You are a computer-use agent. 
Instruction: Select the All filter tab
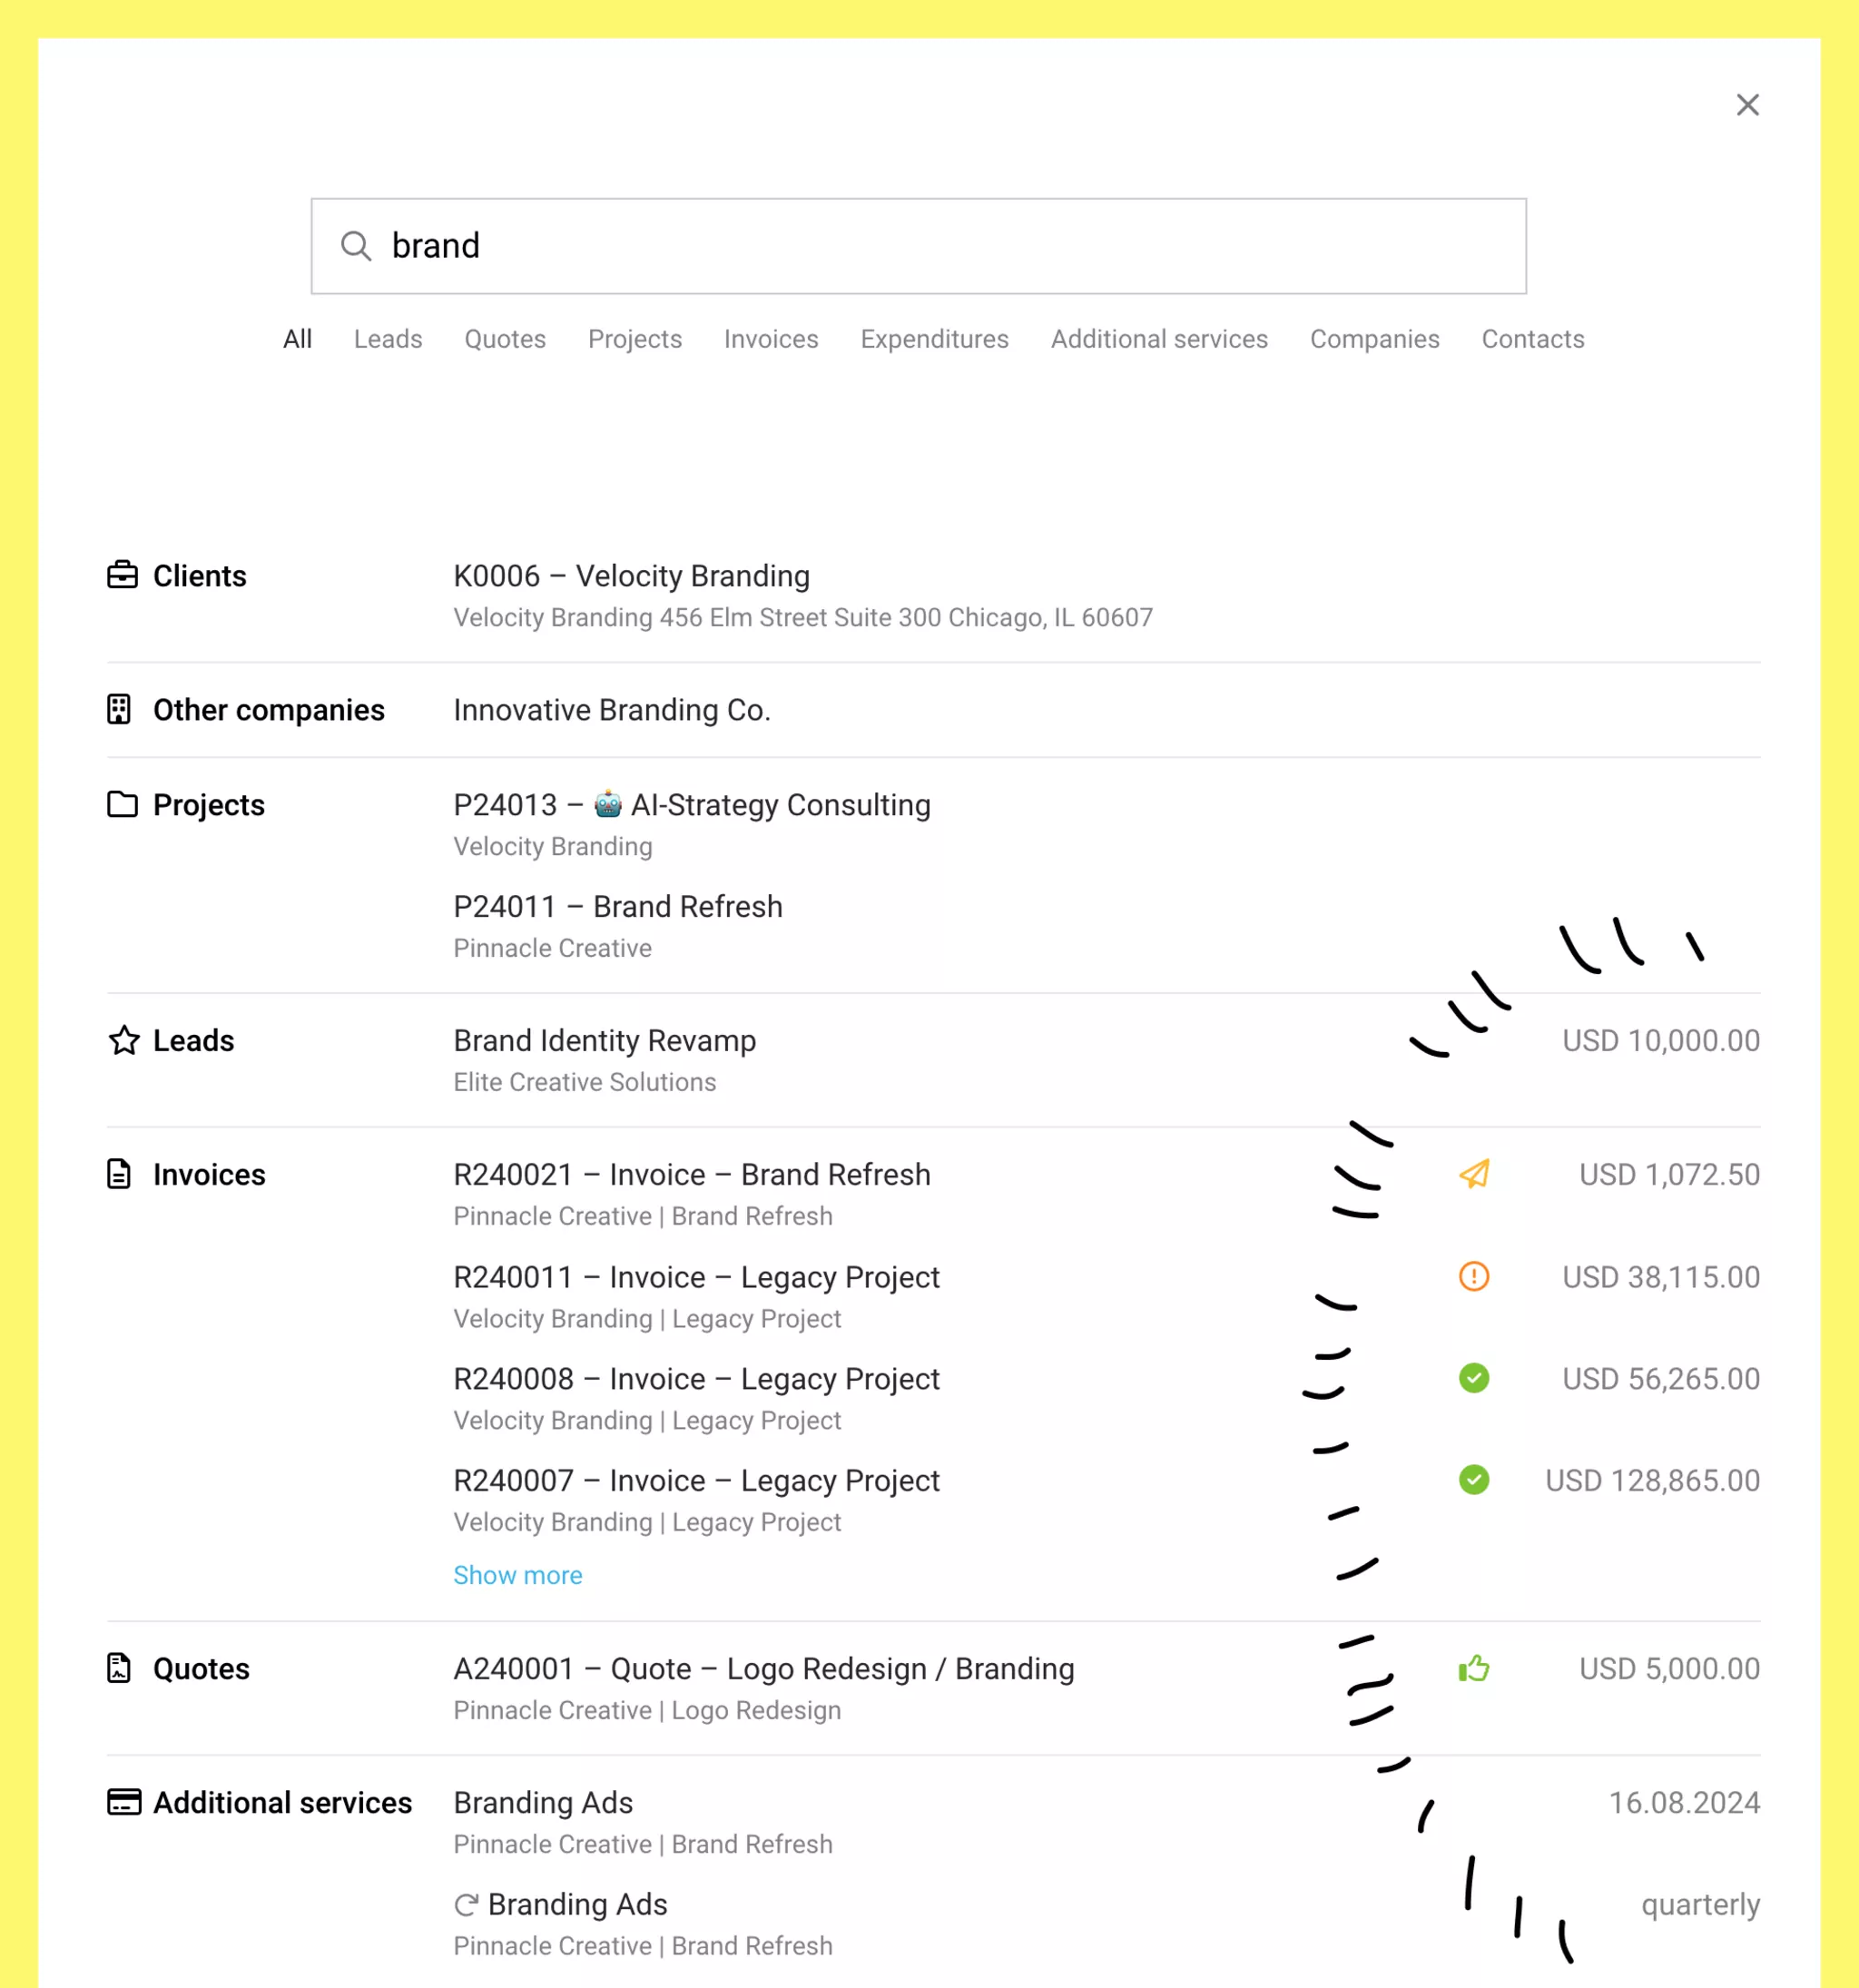point(297,339)
